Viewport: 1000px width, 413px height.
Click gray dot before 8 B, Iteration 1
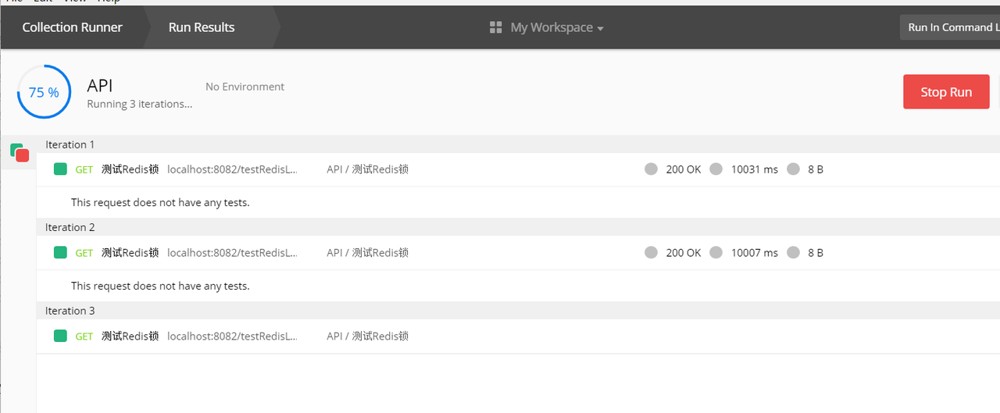[x=793, y=169]
